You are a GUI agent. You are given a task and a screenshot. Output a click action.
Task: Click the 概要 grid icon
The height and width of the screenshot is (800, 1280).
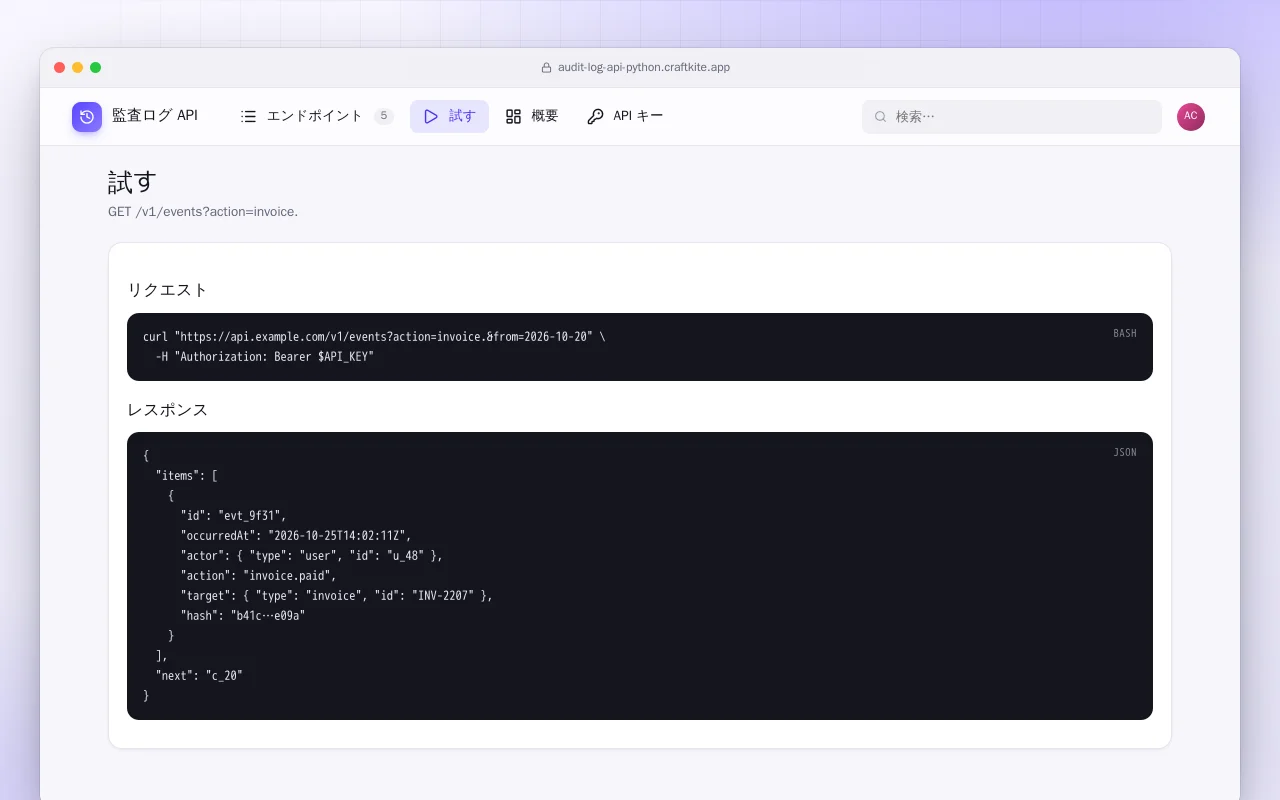[513, 116]
